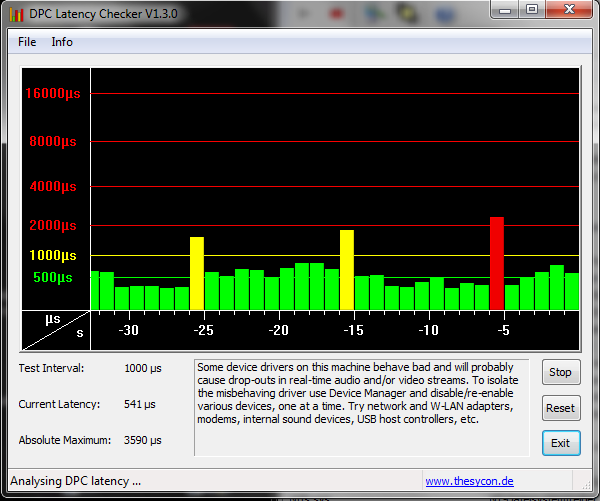The image size is (600, 501).
Task: Click the -10 time axis label
Action: tap(428, 330)
